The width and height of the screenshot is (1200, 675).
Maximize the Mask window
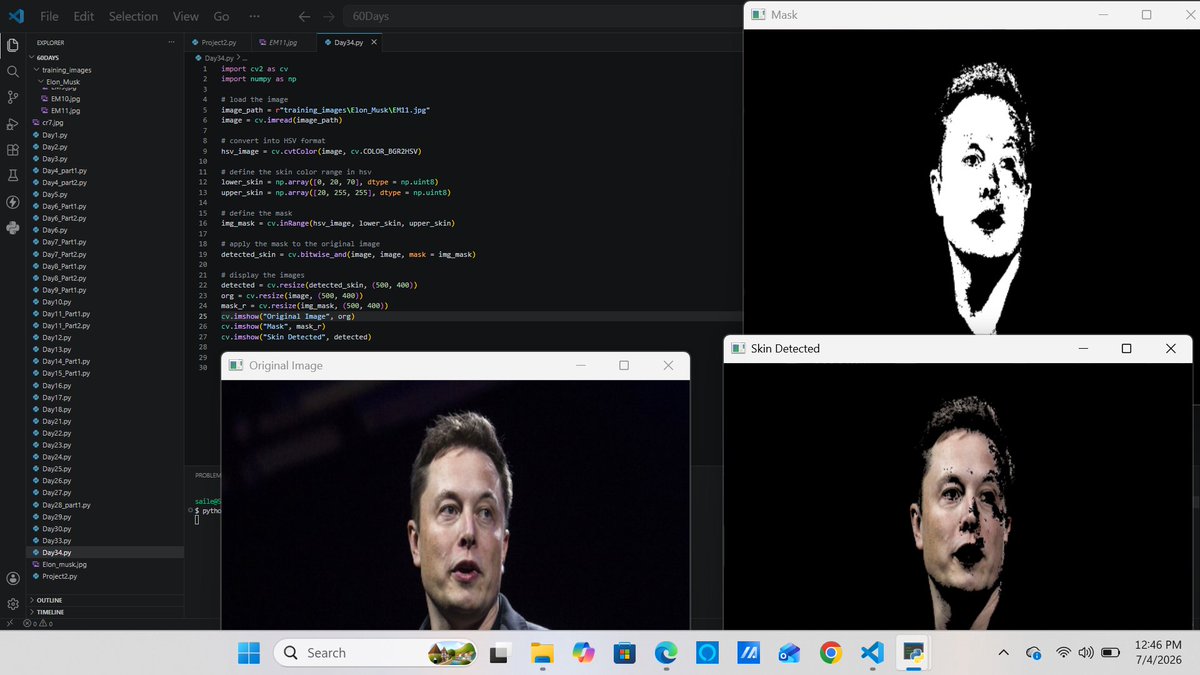click(1146, 15)
